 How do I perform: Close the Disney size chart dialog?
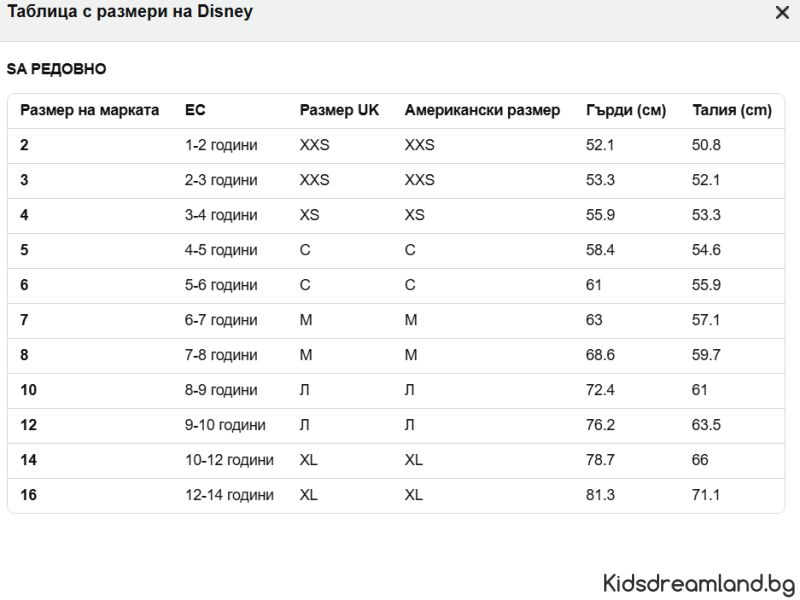(782, 13)
